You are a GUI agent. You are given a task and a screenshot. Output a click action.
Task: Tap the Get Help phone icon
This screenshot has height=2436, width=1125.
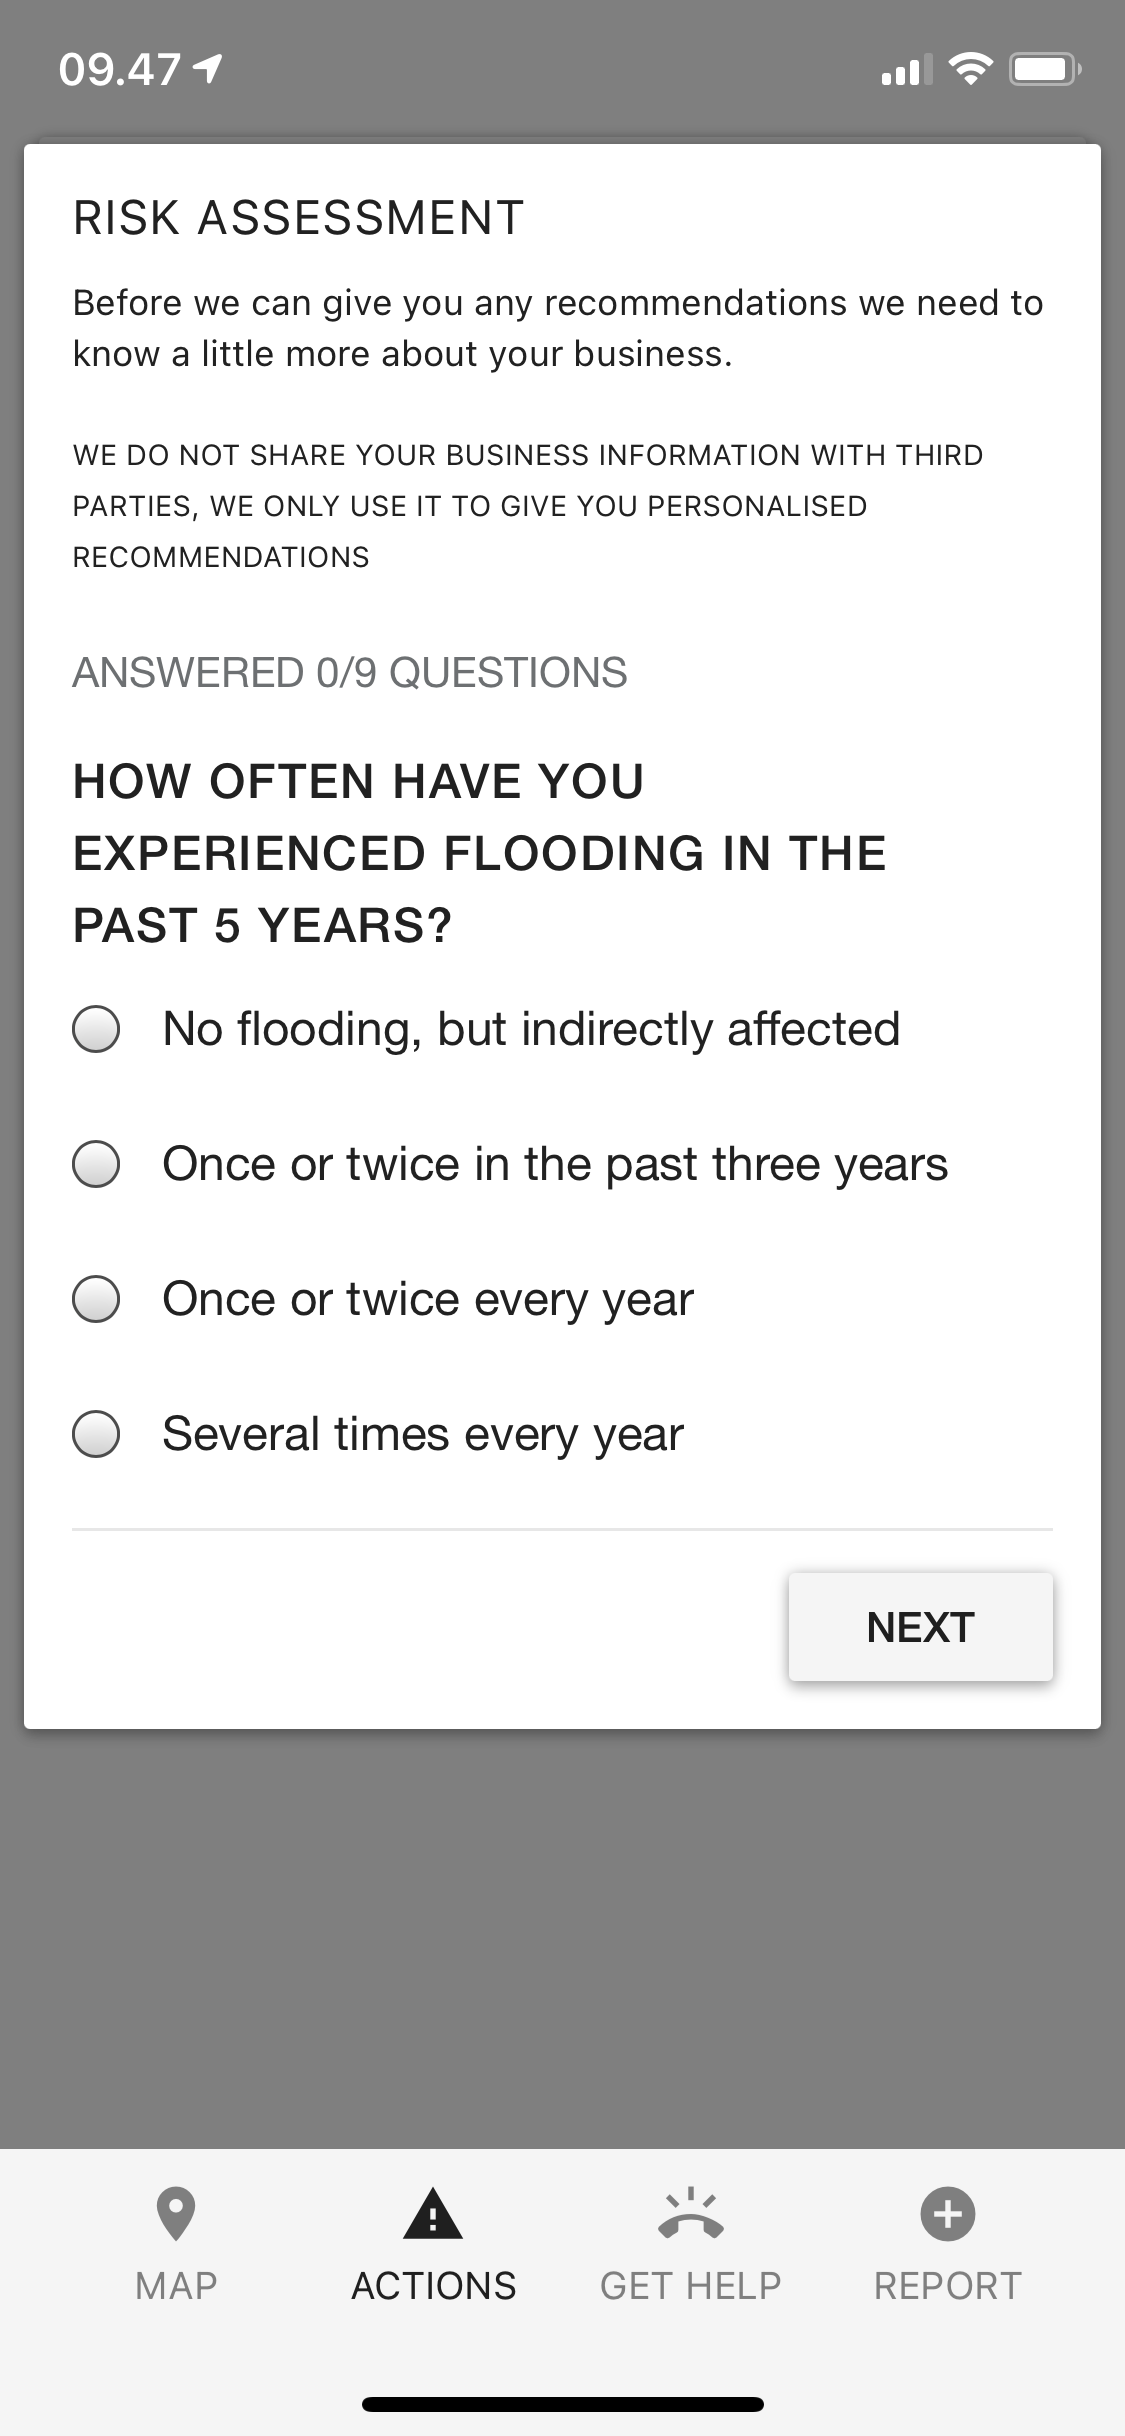[x=691, y=2214]
